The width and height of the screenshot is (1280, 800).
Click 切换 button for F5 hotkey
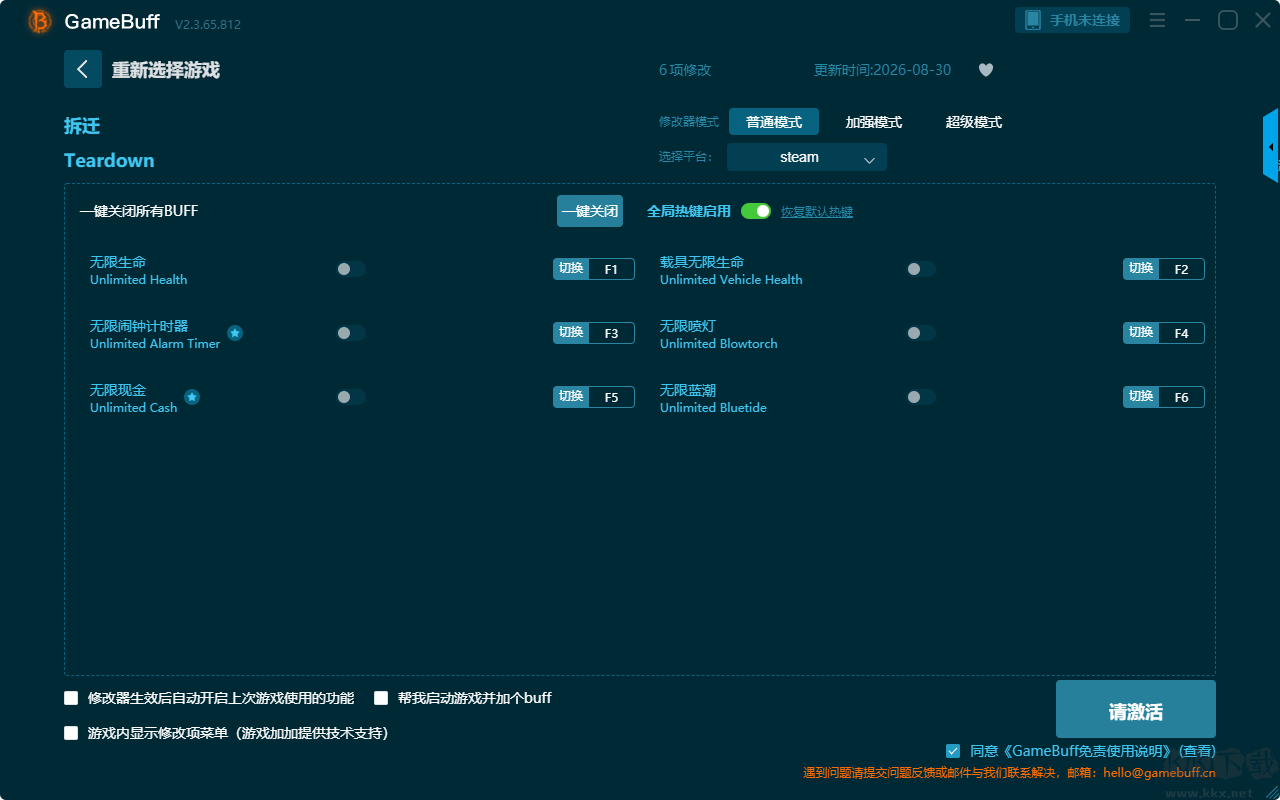[571, 397]
